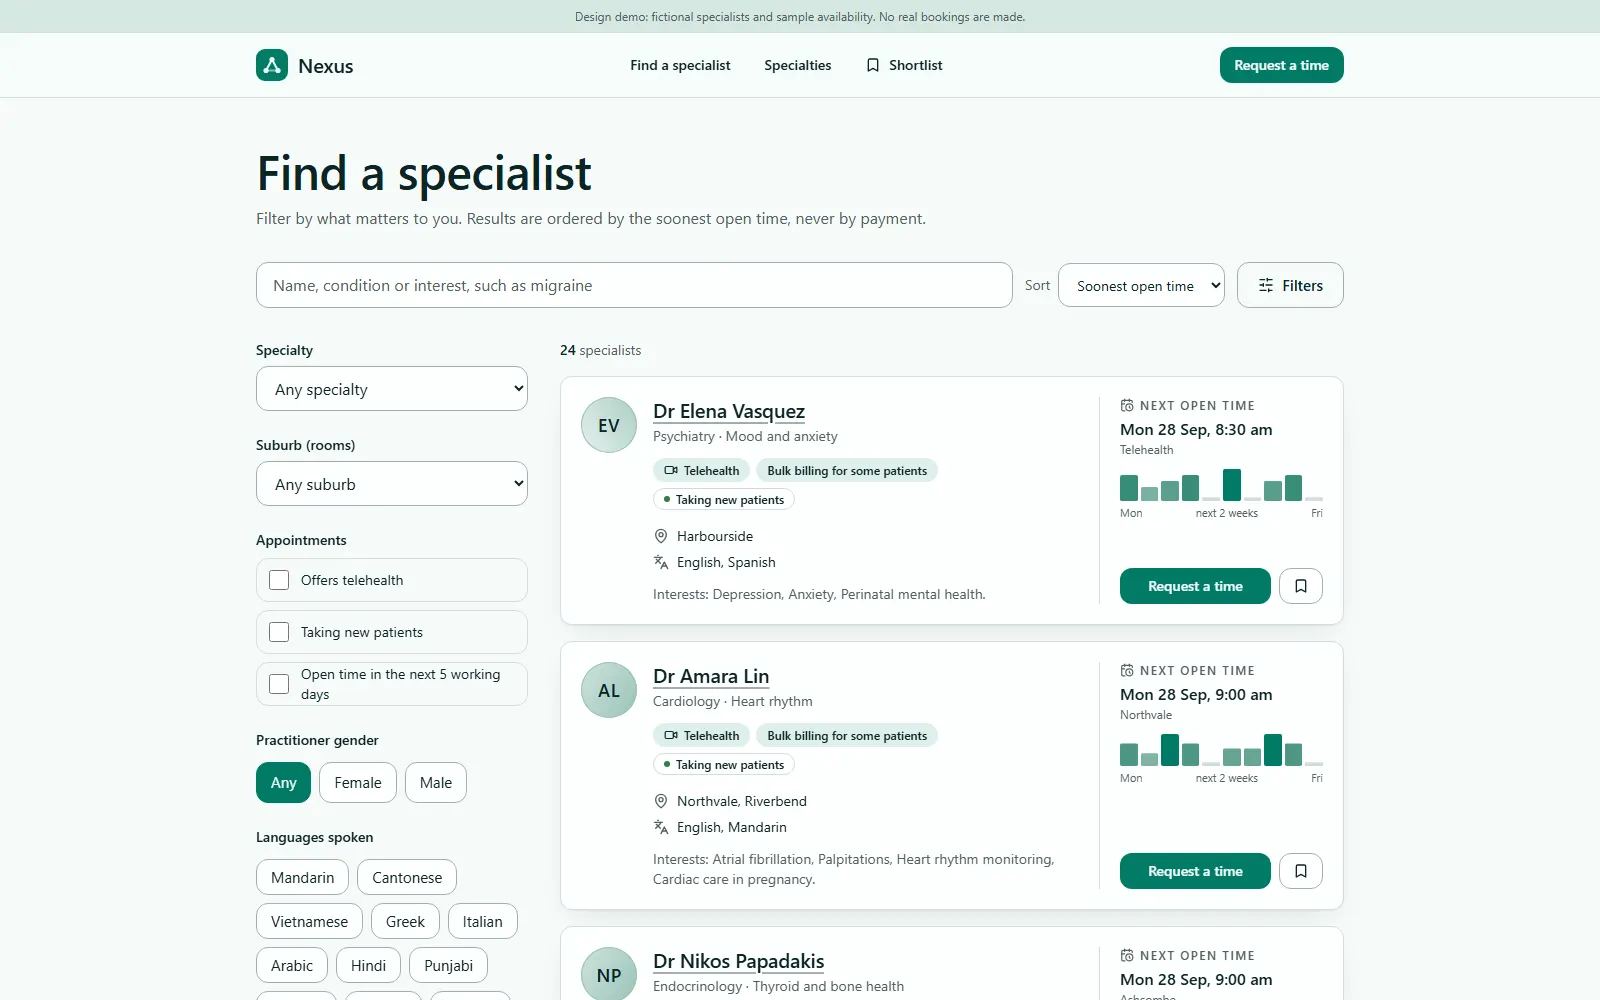Click the calendar icon above Dr Amara Lin's next open time
Image resolution: width=1600 pixels, height=1000 pixels.
point(1127,670)
